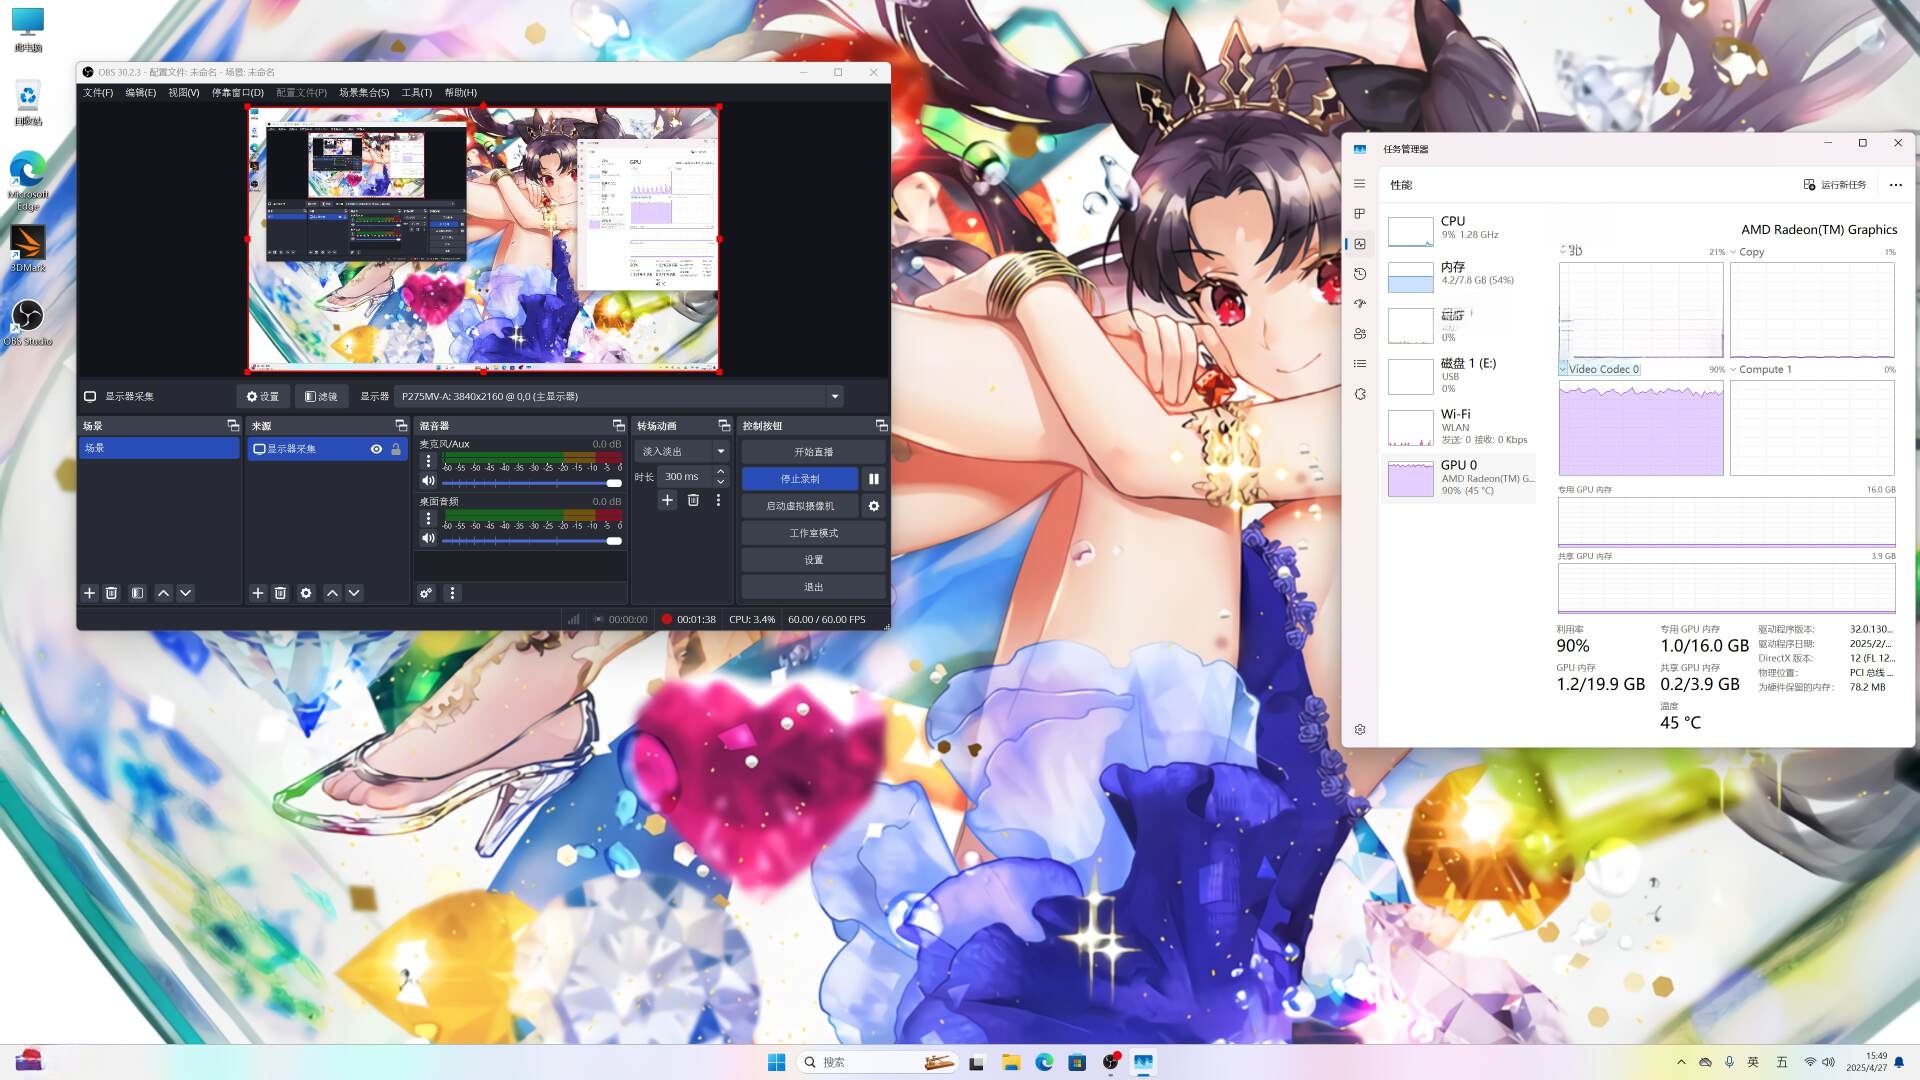1920x1080 pixels.
Task: Open Task Manager processes page icon
Action: click(x=1360, y=214)
